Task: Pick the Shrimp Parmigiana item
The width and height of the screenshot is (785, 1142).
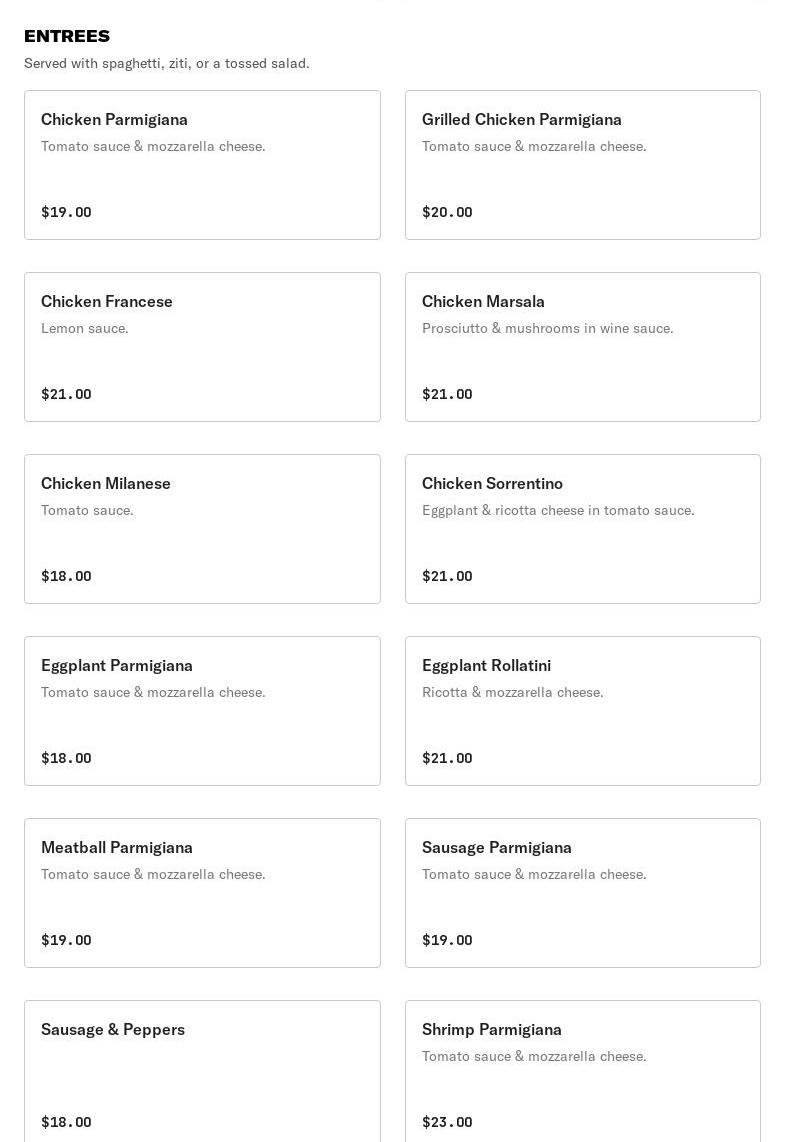Action: click(x=582, y=1072)
